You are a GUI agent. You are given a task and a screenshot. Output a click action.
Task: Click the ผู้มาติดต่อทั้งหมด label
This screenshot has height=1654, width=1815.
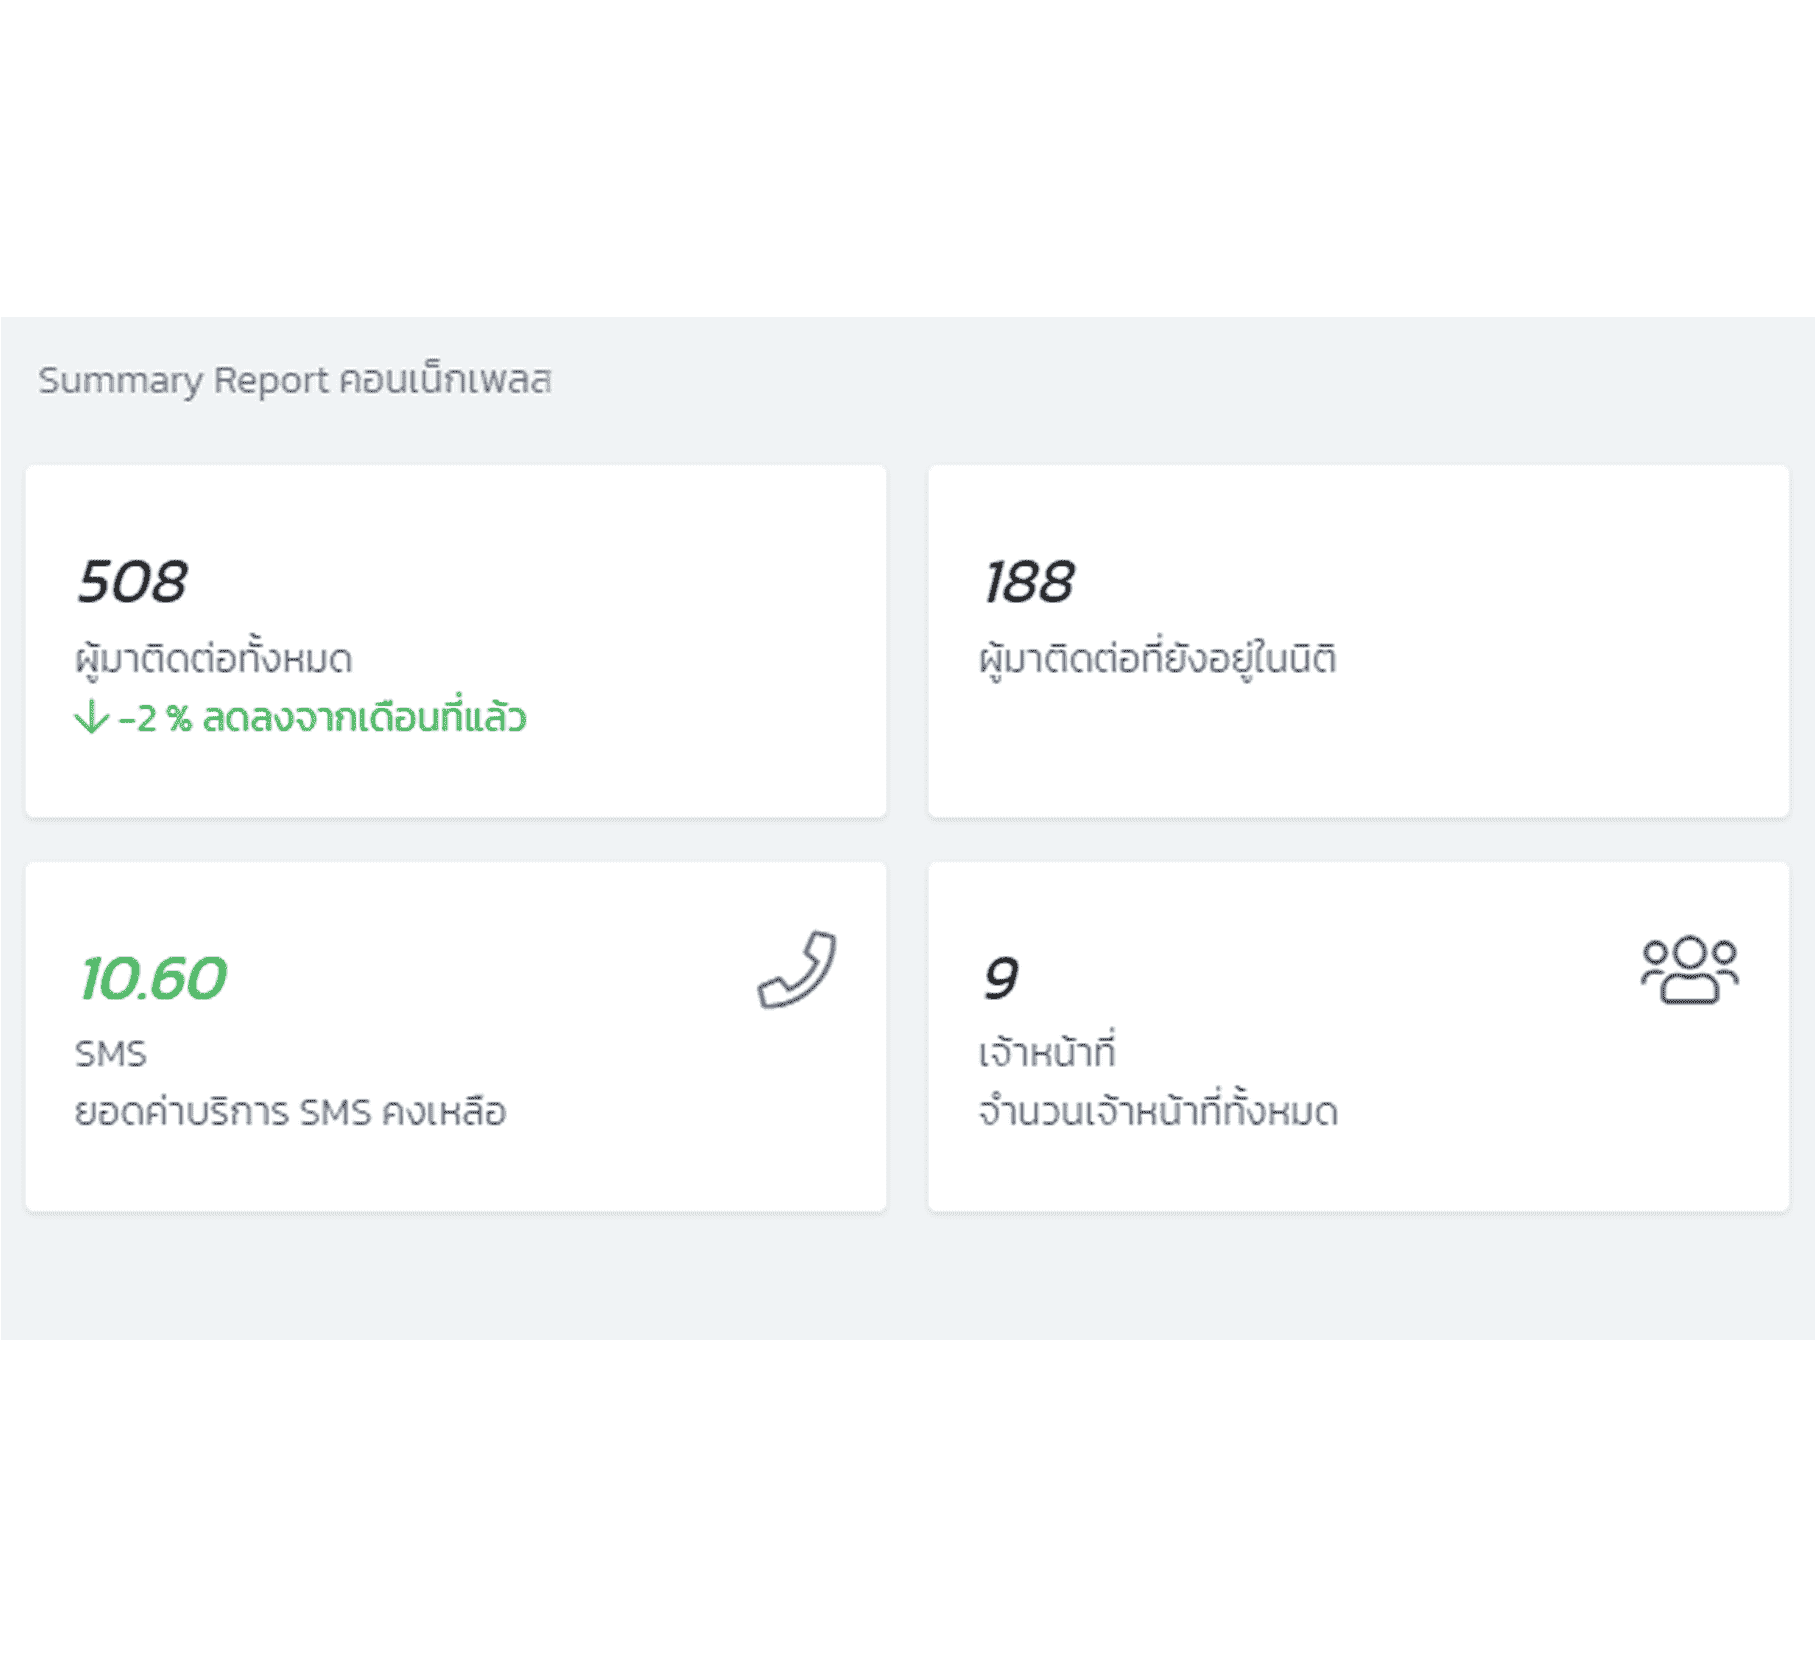[214, 659]
